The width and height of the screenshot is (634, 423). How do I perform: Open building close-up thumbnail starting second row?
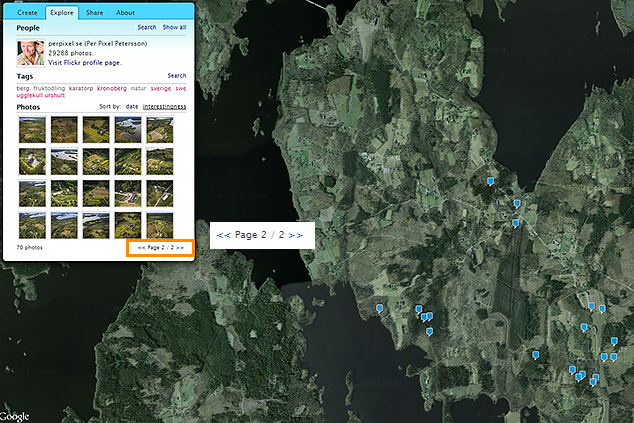[x=32, y=161]
